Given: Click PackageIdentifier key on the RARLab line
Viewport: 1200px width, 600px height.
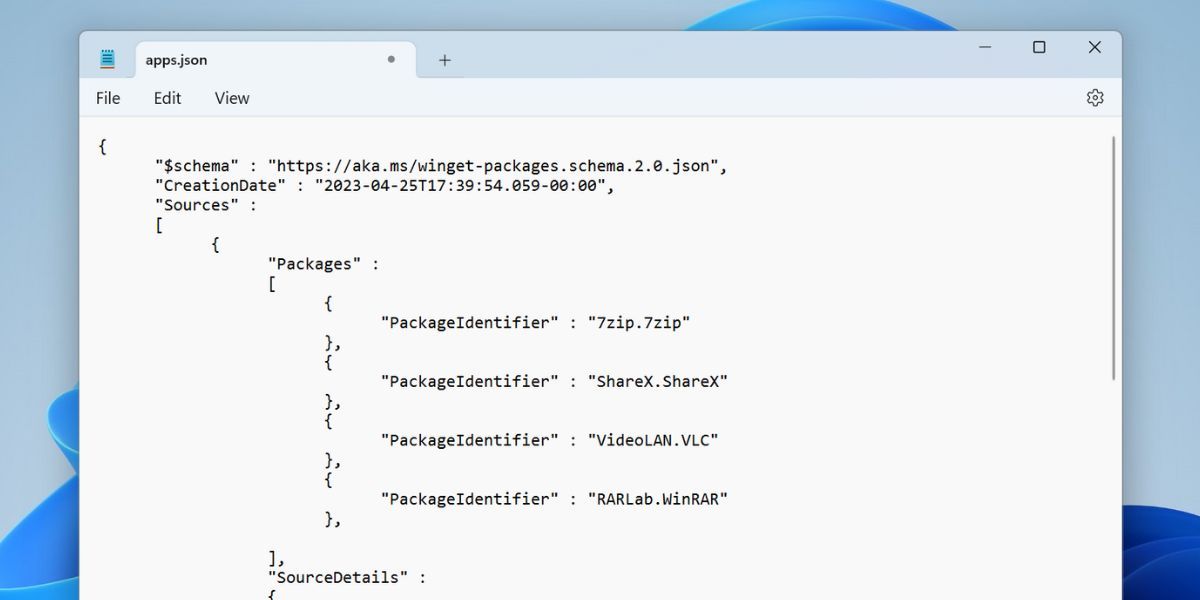Looking at the screenshot, I should click(470, 498).
